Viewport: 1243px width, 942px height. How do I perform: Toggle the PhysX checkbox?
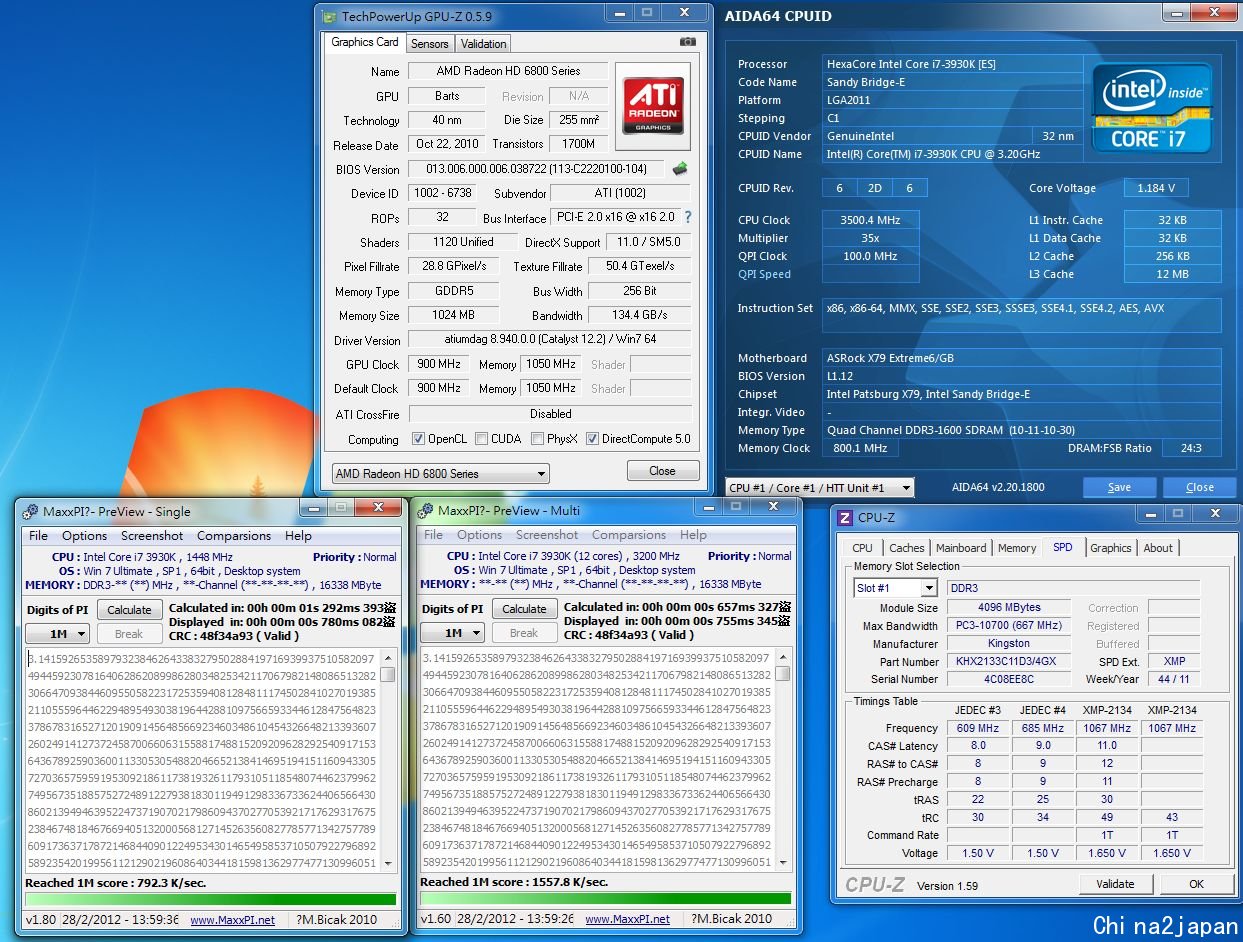tap(538, 439)
